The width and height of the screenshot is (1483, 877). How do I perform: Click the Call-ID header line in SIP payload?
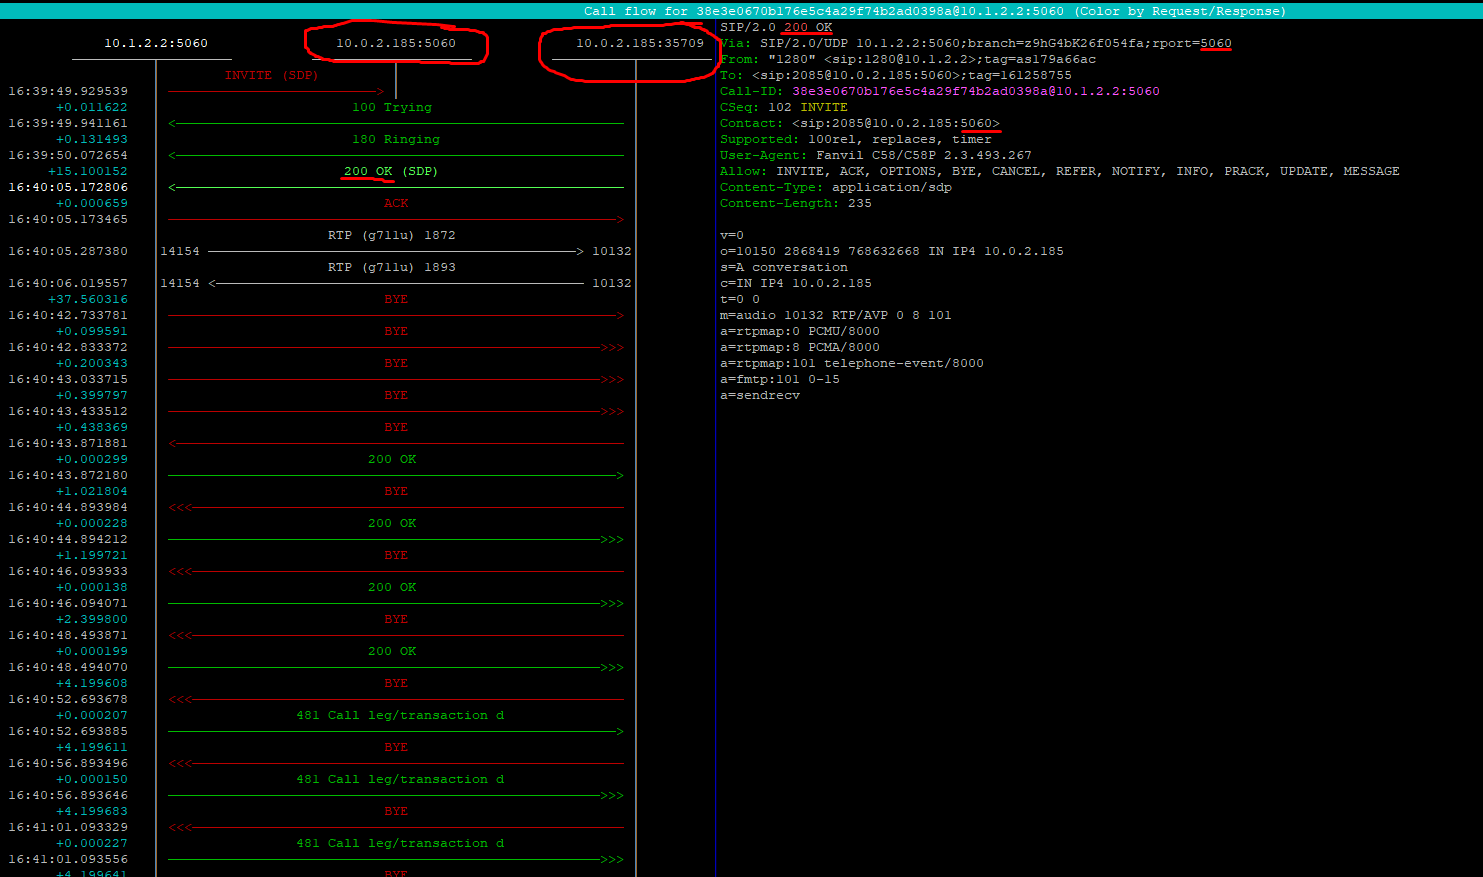(x=939, y=92)
